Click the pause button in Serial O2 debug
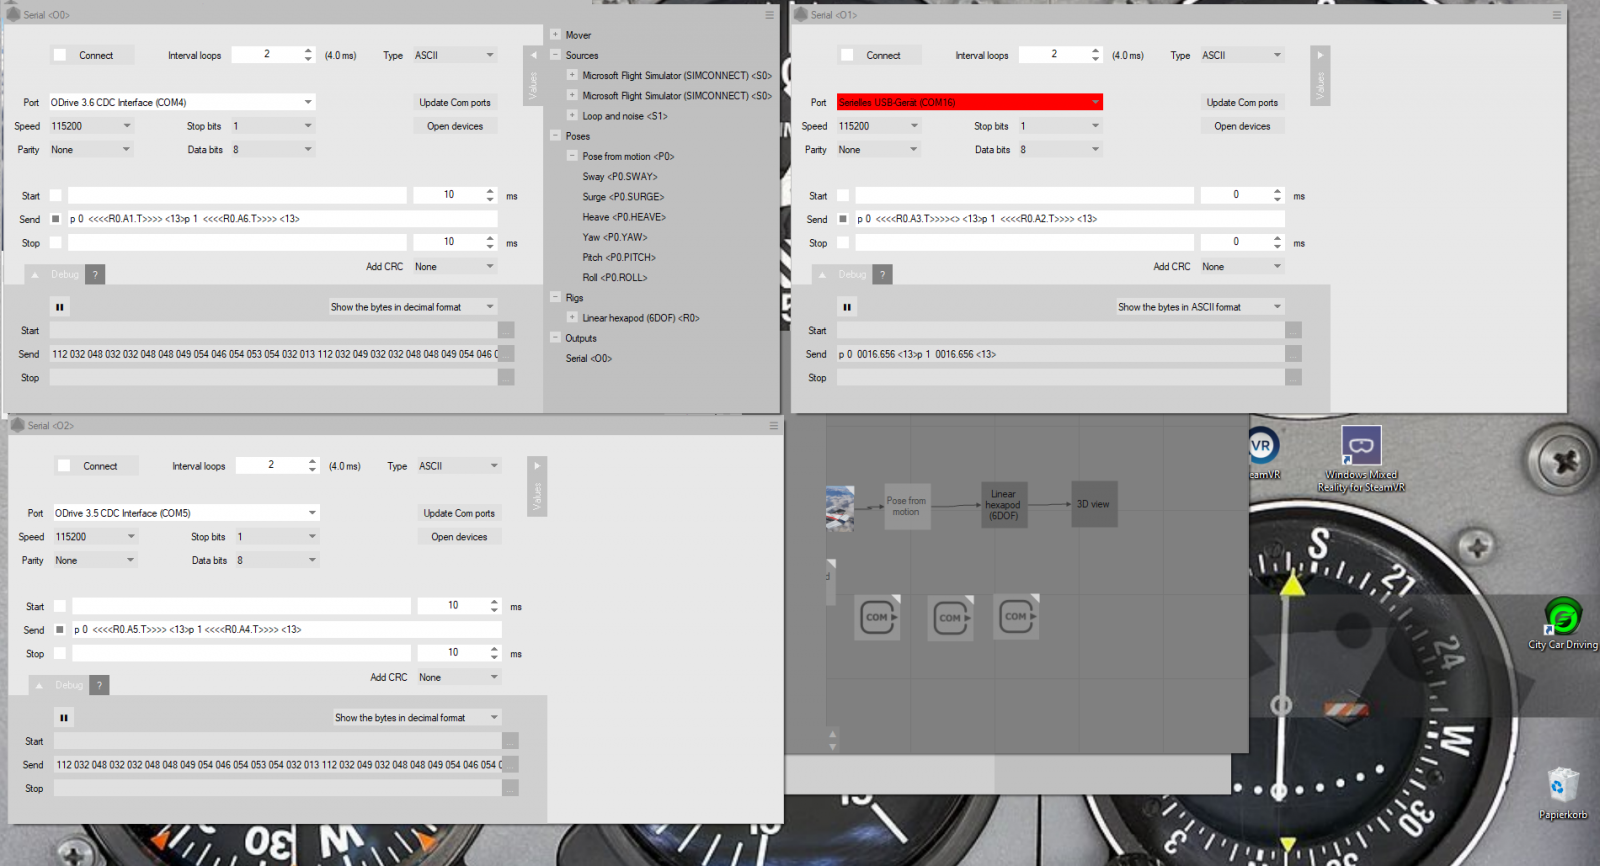This screenshot has height=866, width=1600. tap(64, 718)
